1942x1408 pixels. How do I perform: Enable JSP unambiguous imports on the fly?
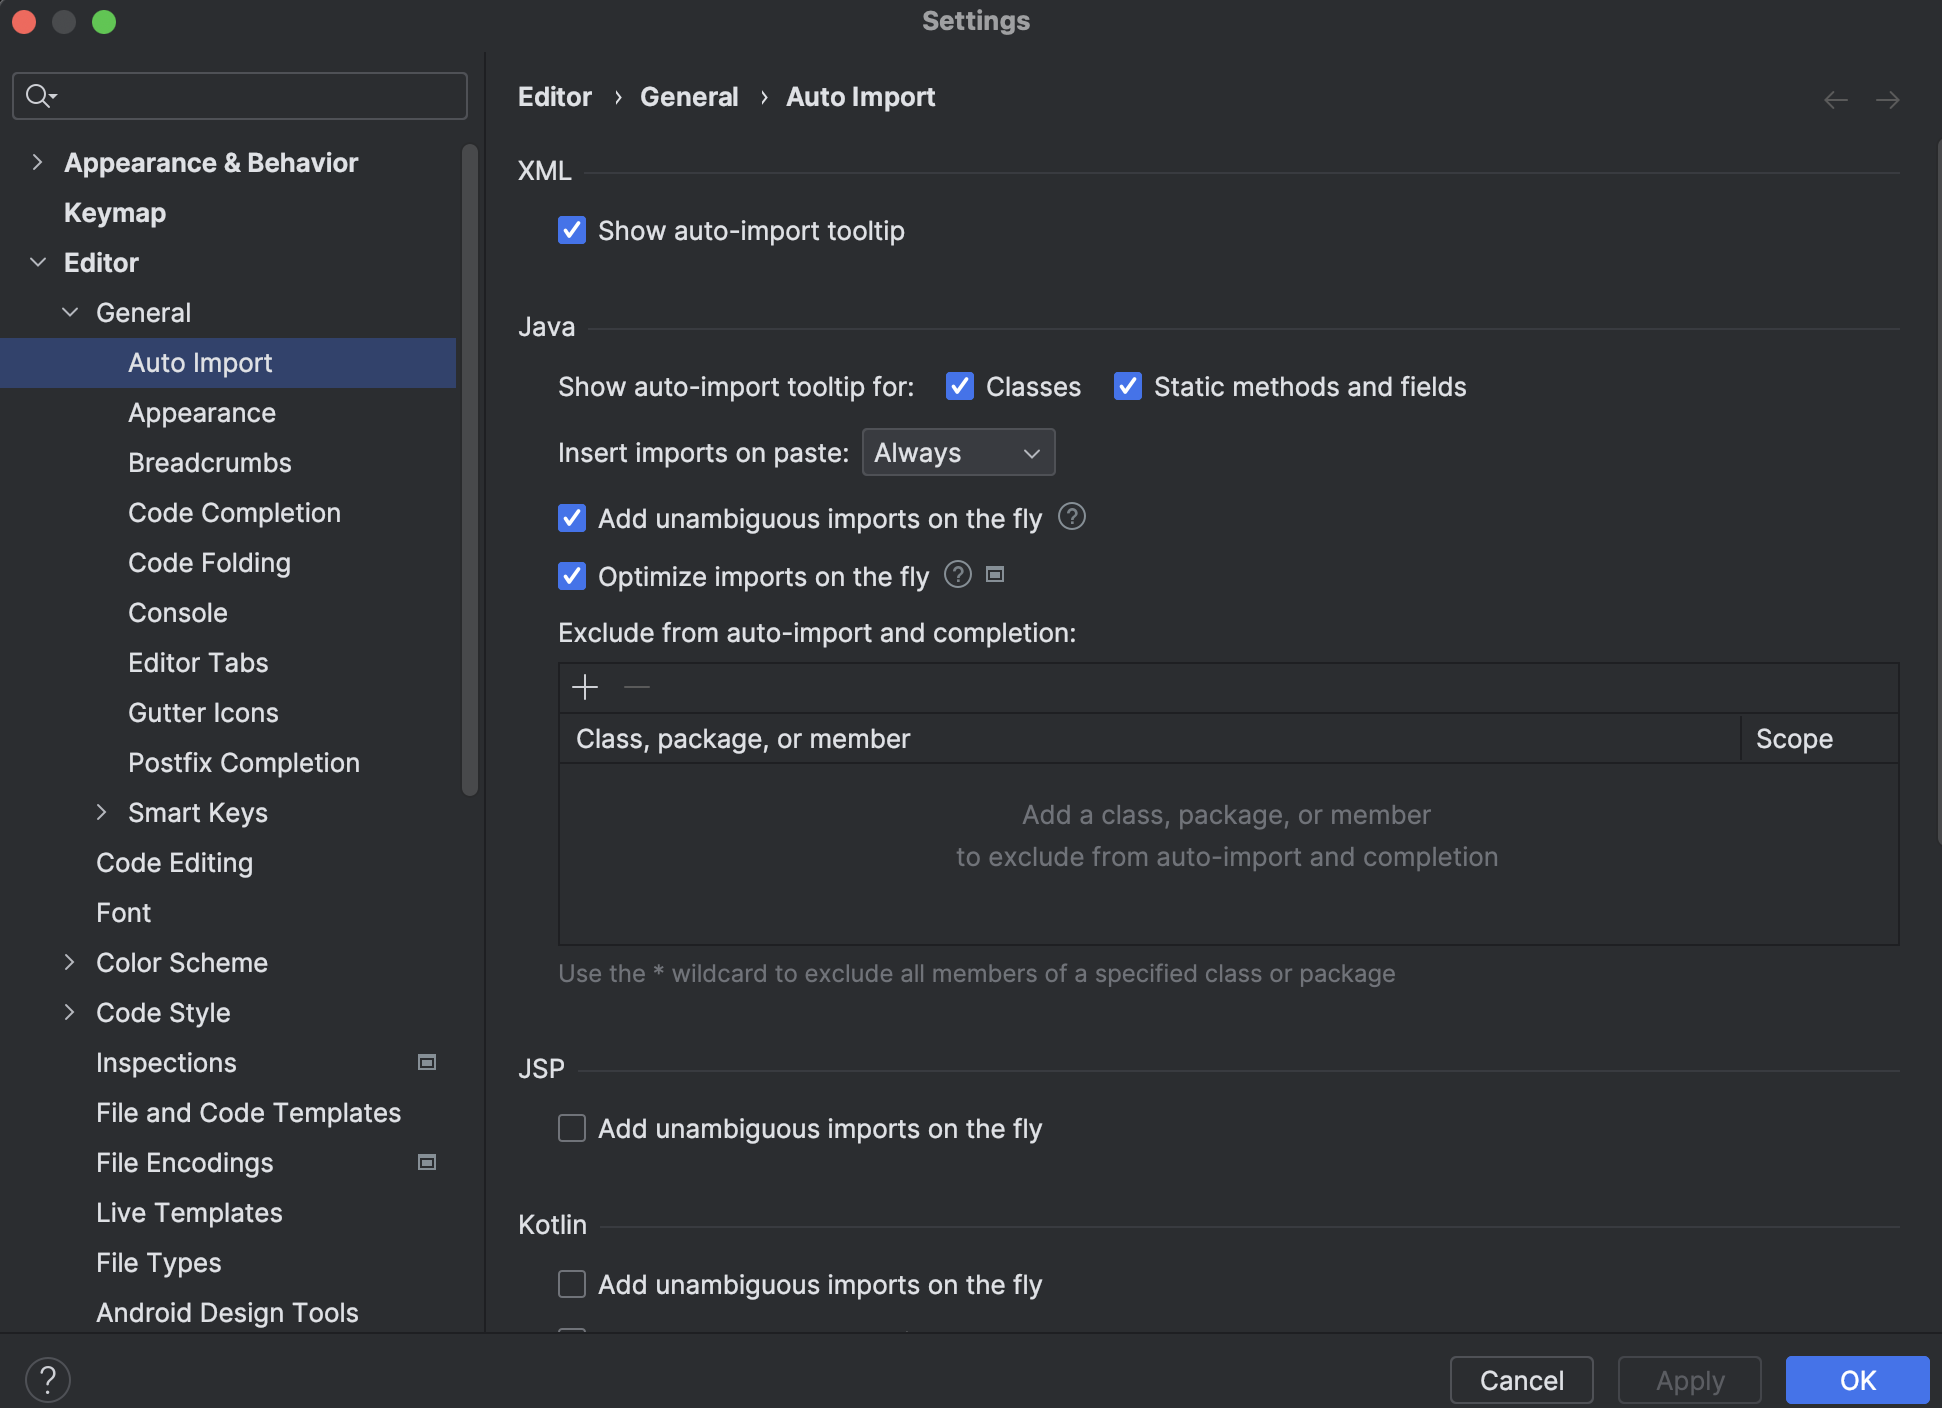tap(572, 1128)
